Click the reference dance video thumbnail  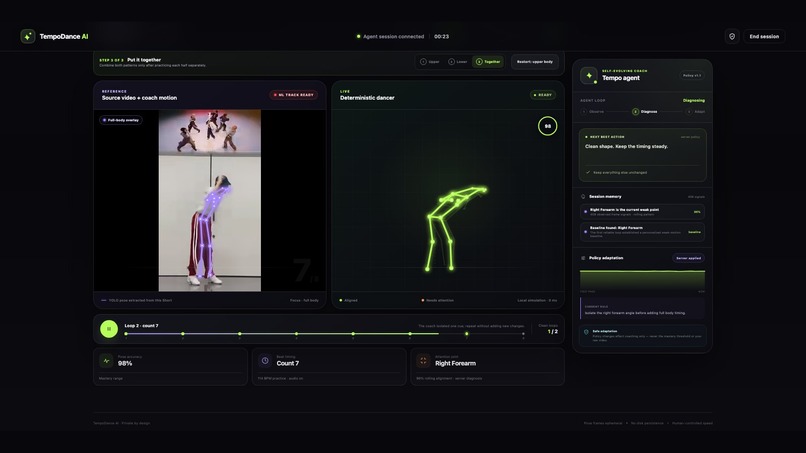click(x=210, y=201)
